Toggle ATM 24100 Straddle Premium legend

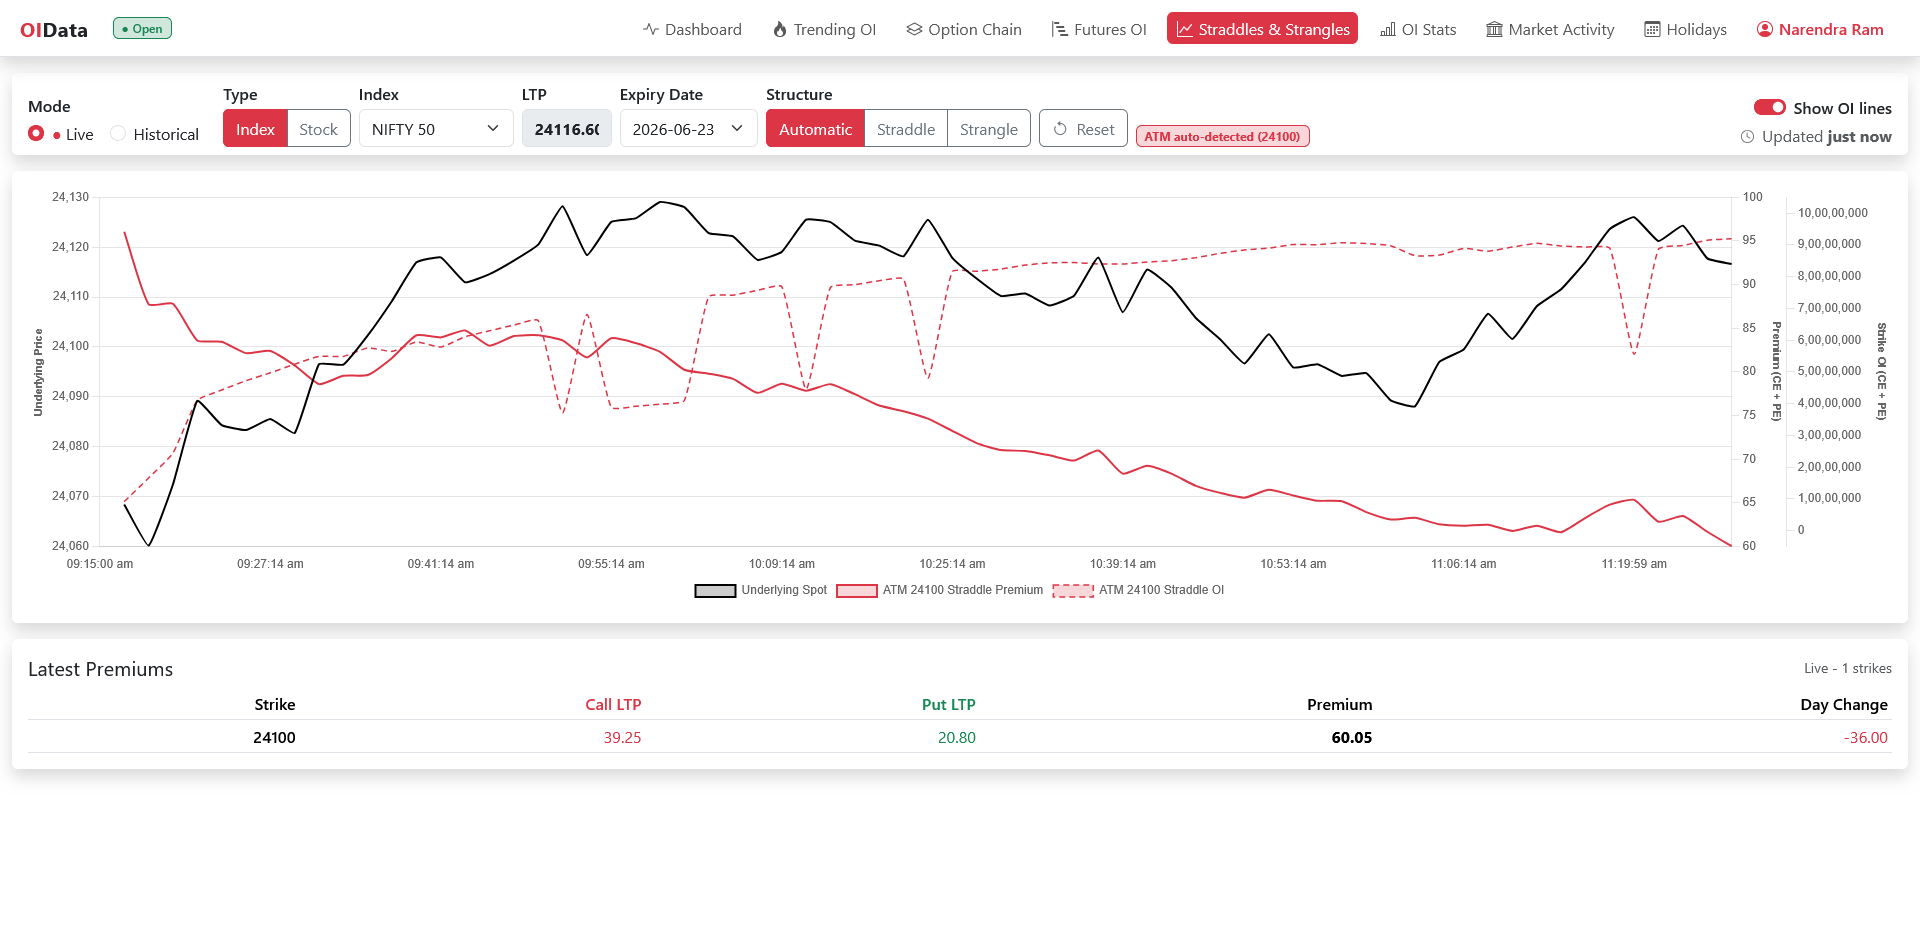pos(940,590)
